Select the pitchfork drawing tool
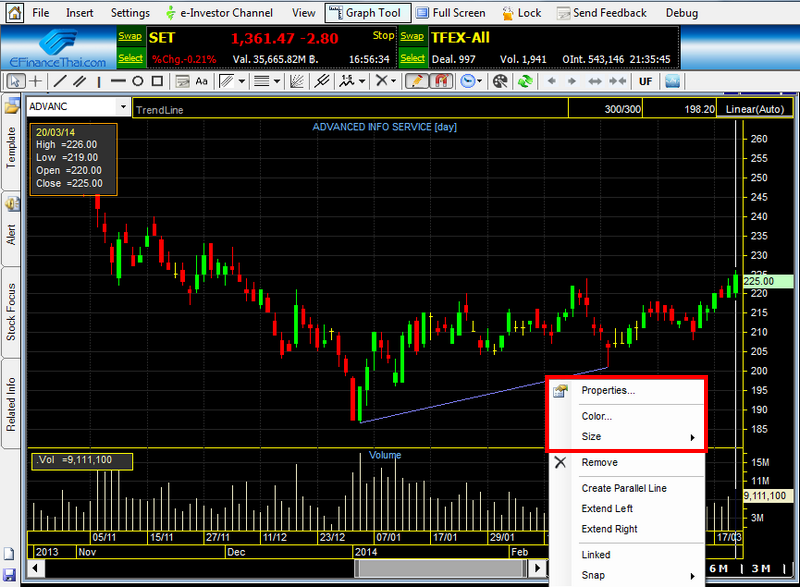The width and height of the screenshot is (800, 587). tap(321, 81)
